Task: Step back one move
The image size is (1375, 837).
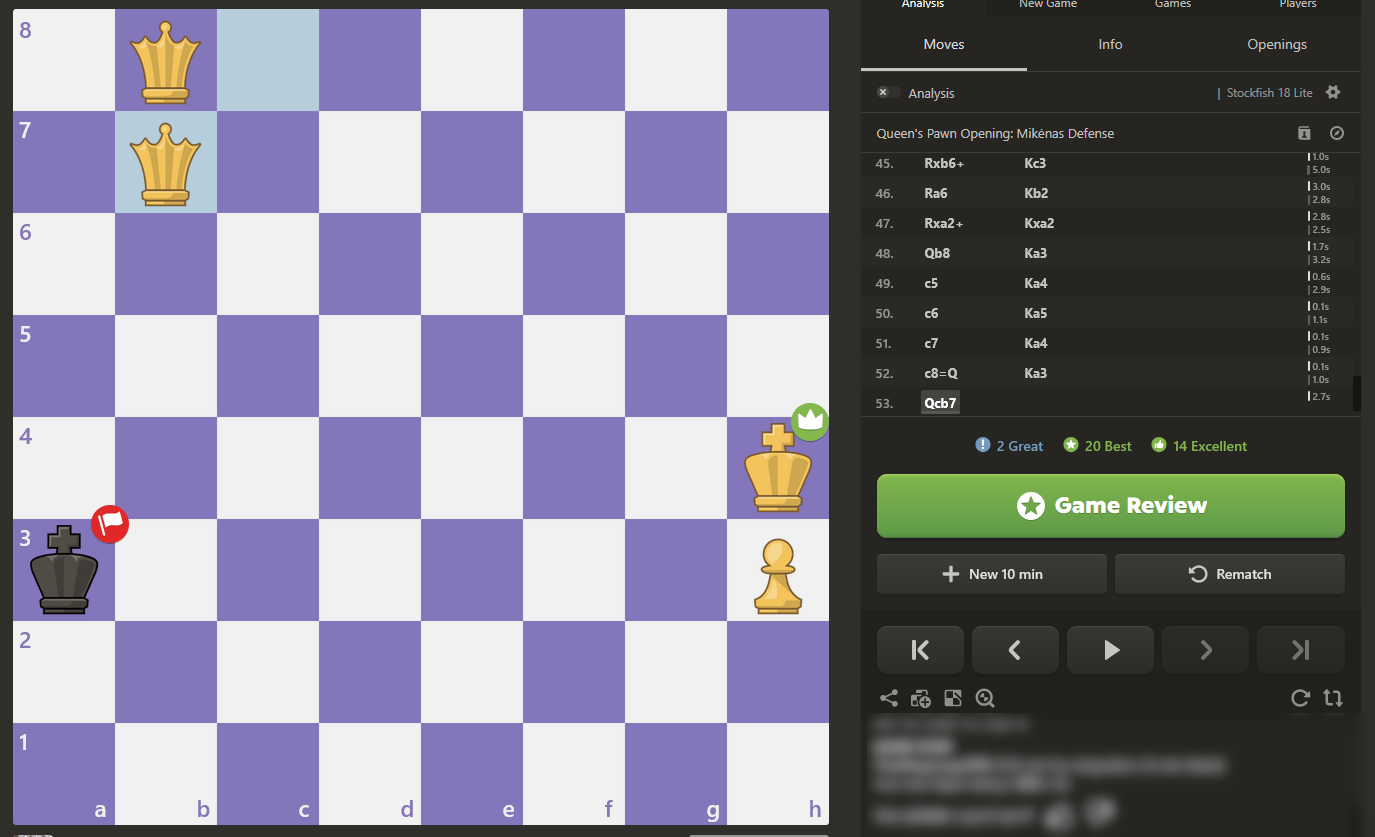Action: click(x=1015, y=650)
